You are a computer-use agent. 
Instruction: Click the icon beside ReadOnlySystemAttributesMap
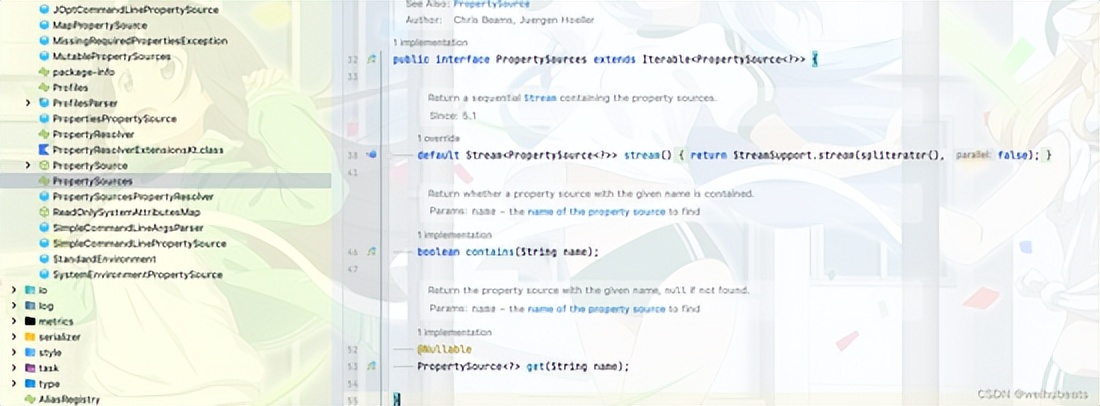coord(44,212)
